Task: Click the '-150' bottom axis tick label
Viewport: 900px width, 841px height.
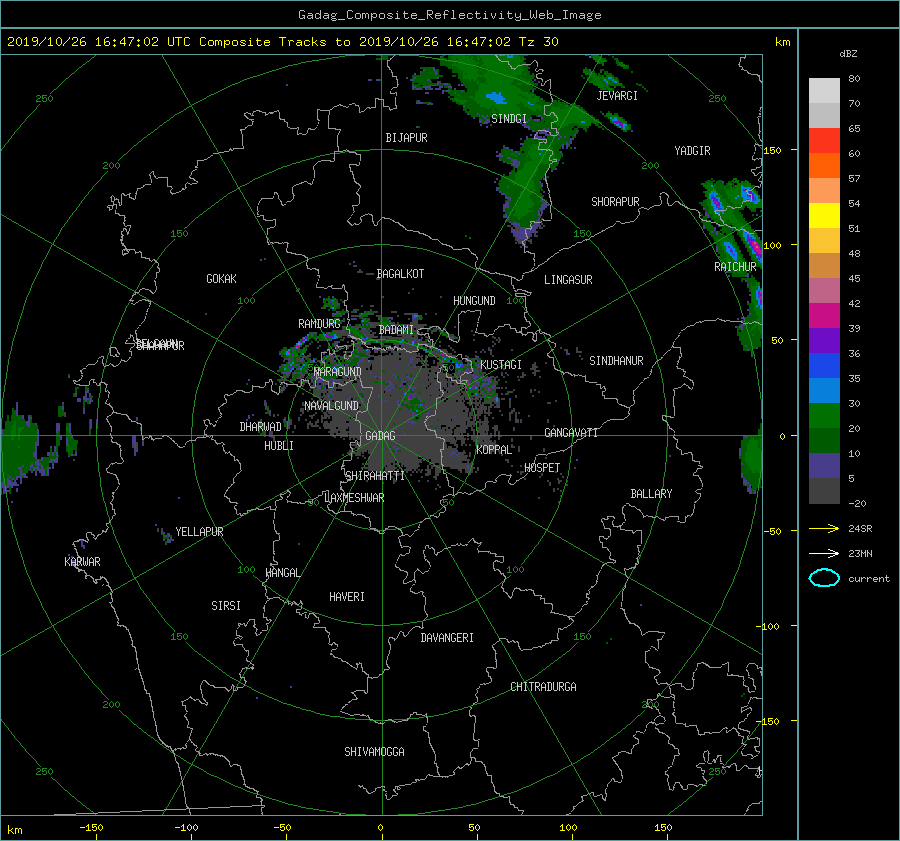Action: click(x=91, y=828)
